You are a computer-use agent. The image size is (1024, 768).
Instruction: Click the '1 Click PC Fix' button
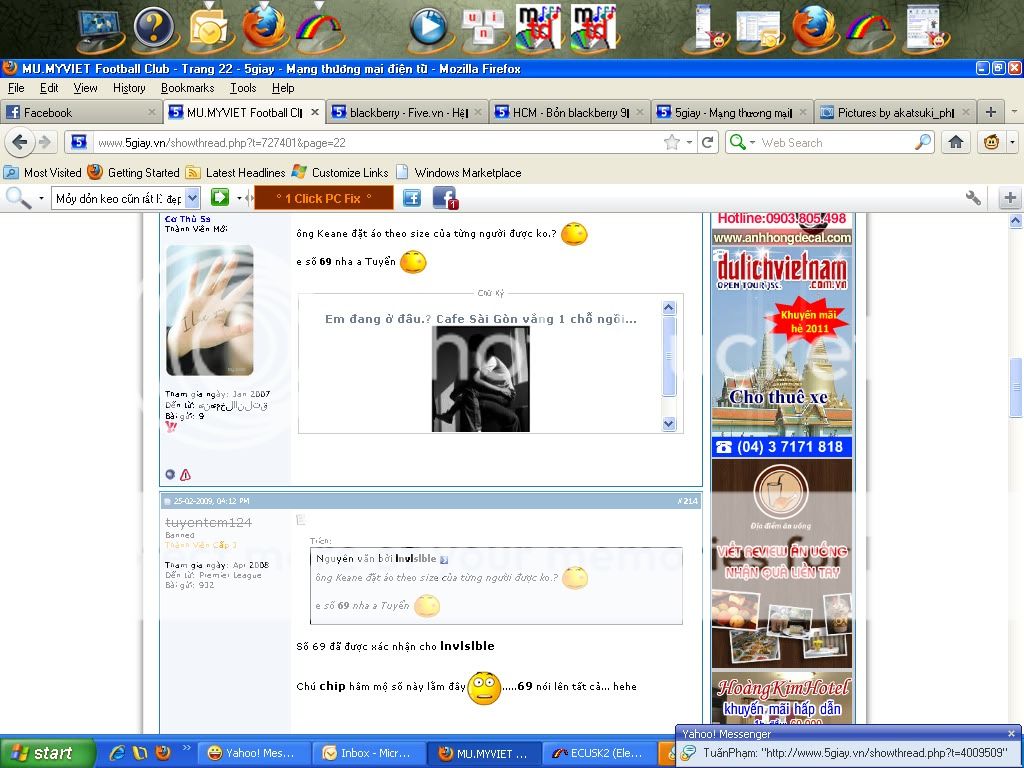322,198
